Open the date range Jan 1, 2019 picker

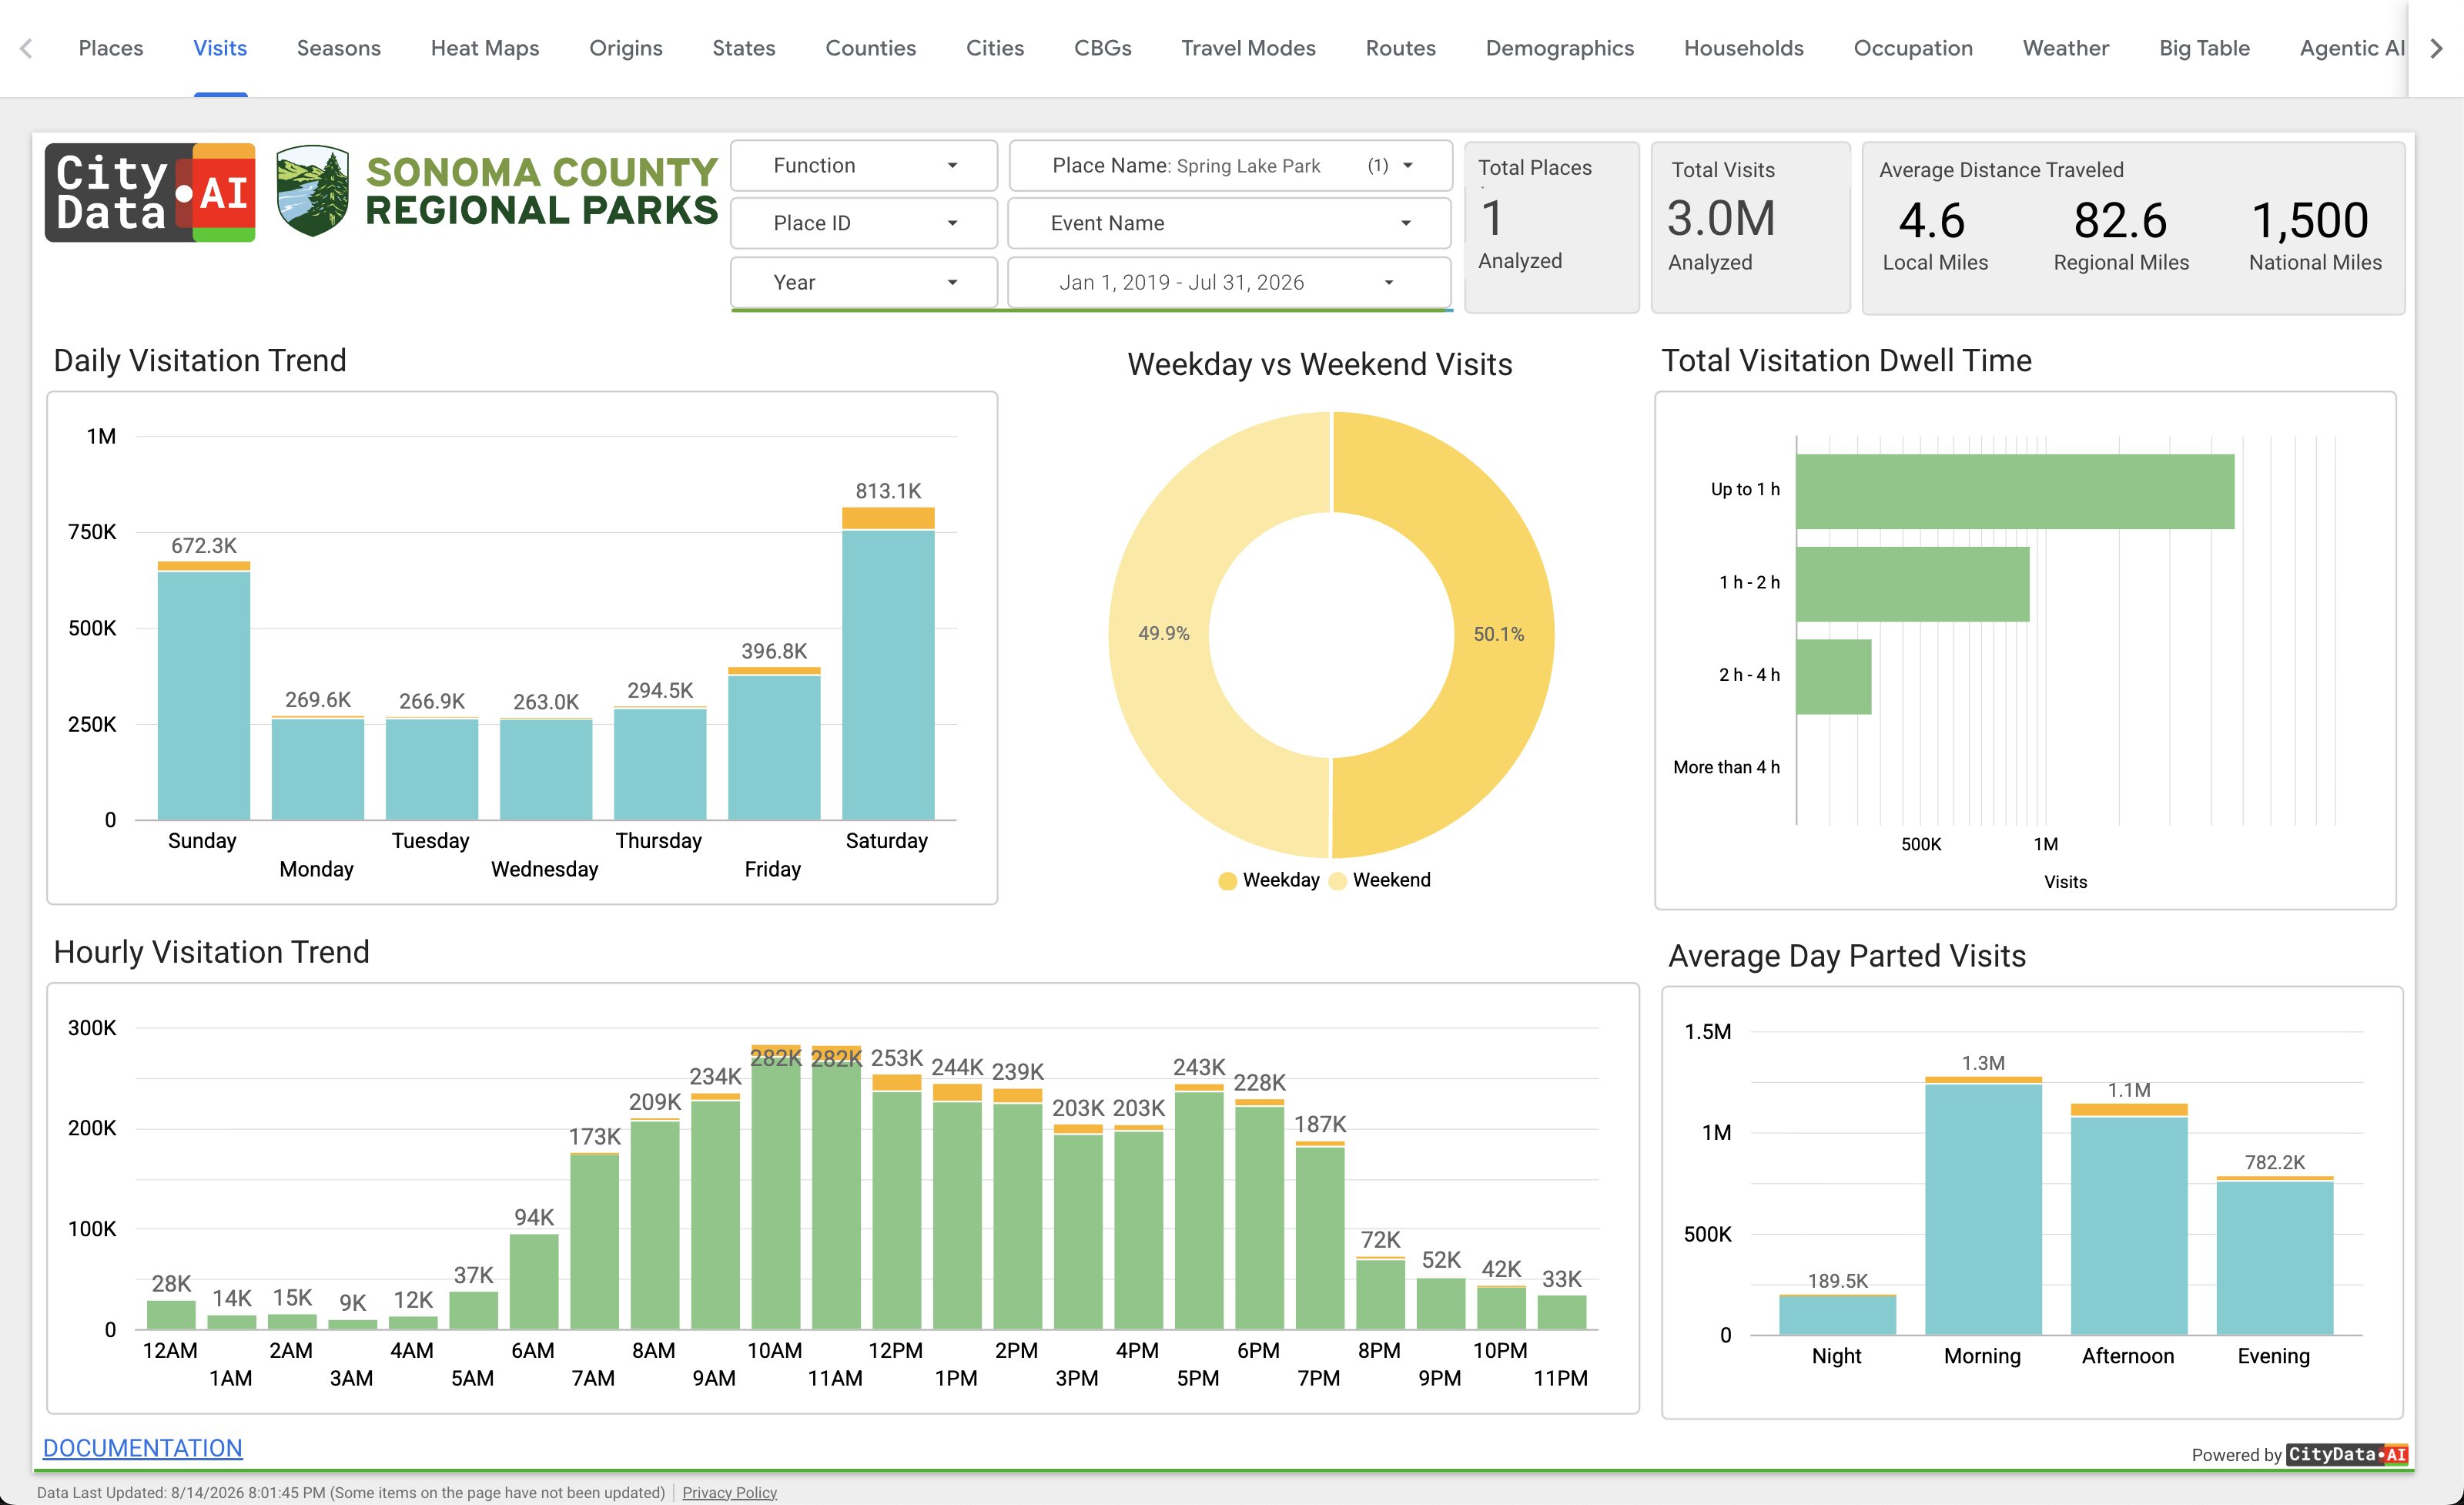[x=1230, y=282]
